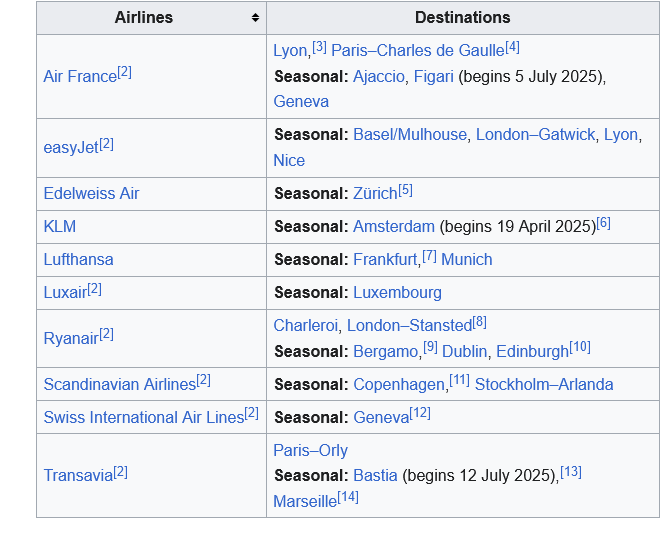Open the Air France airline link
The width and height of the screenshot is (671, 534).
tap(80, 77)
